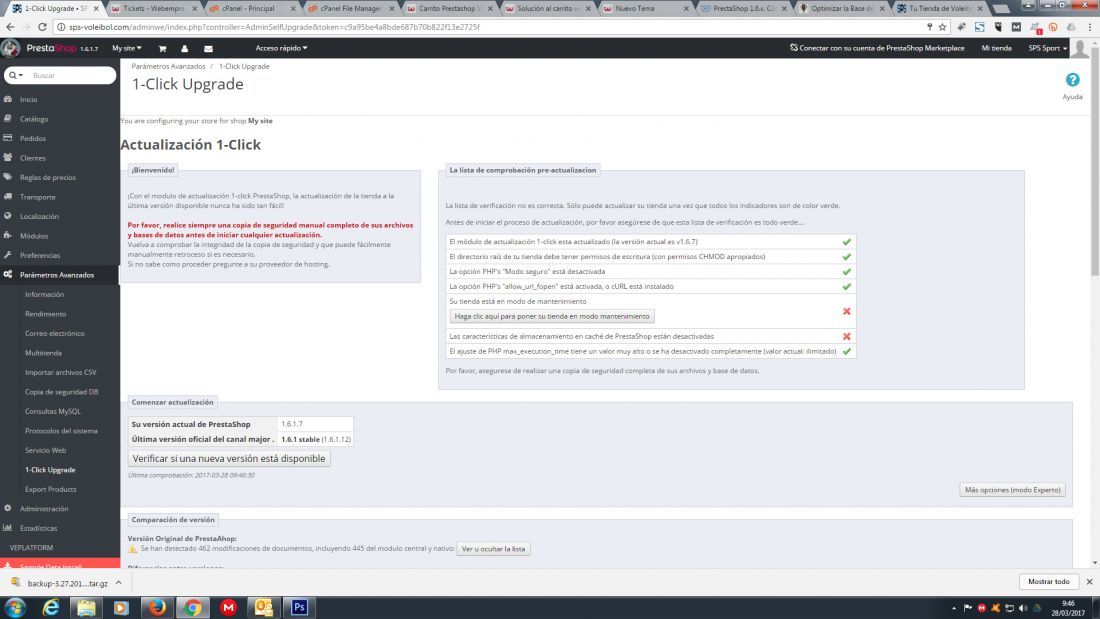Image resolution: width=1100 pixels, height=619 pixels.
Task: Open the messages envelope icon in header
Action: [208, 48]
